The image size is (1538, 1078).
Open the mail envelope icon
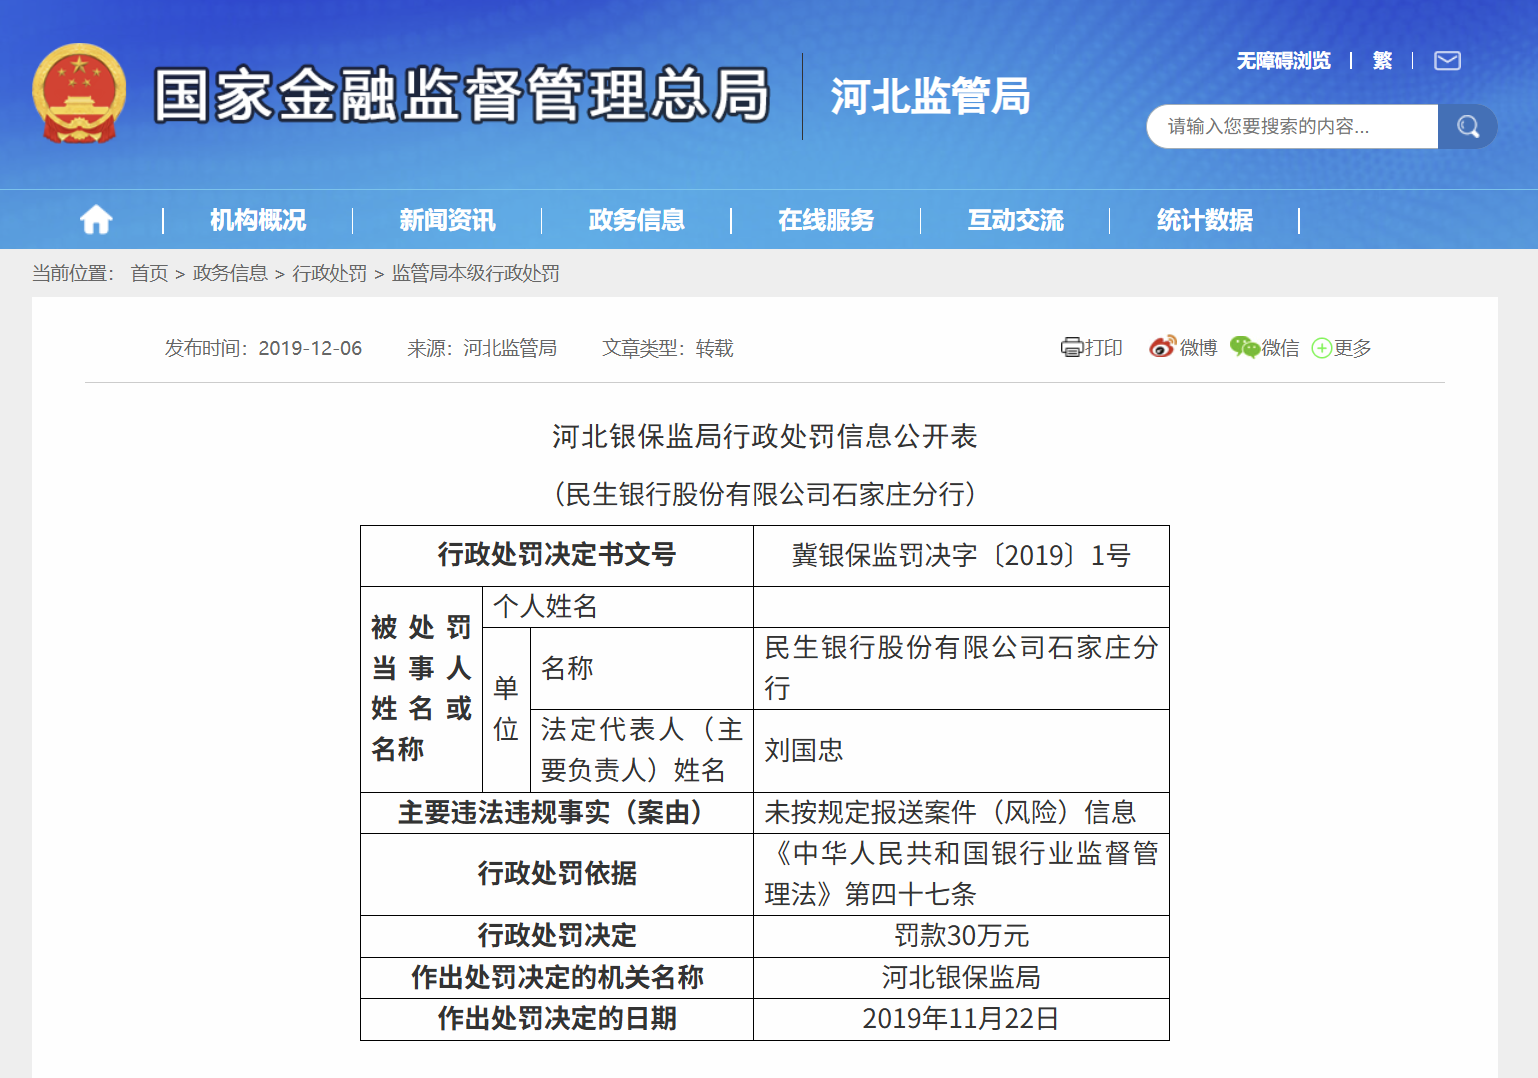(1447, 61)
